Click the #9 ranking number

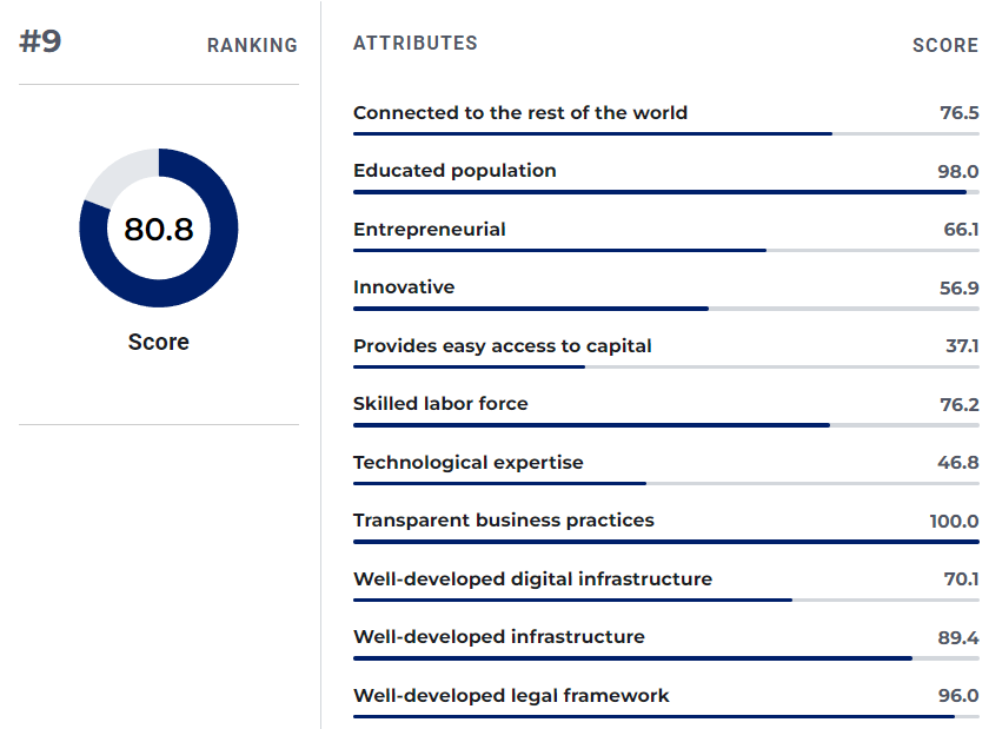[40, 43]
